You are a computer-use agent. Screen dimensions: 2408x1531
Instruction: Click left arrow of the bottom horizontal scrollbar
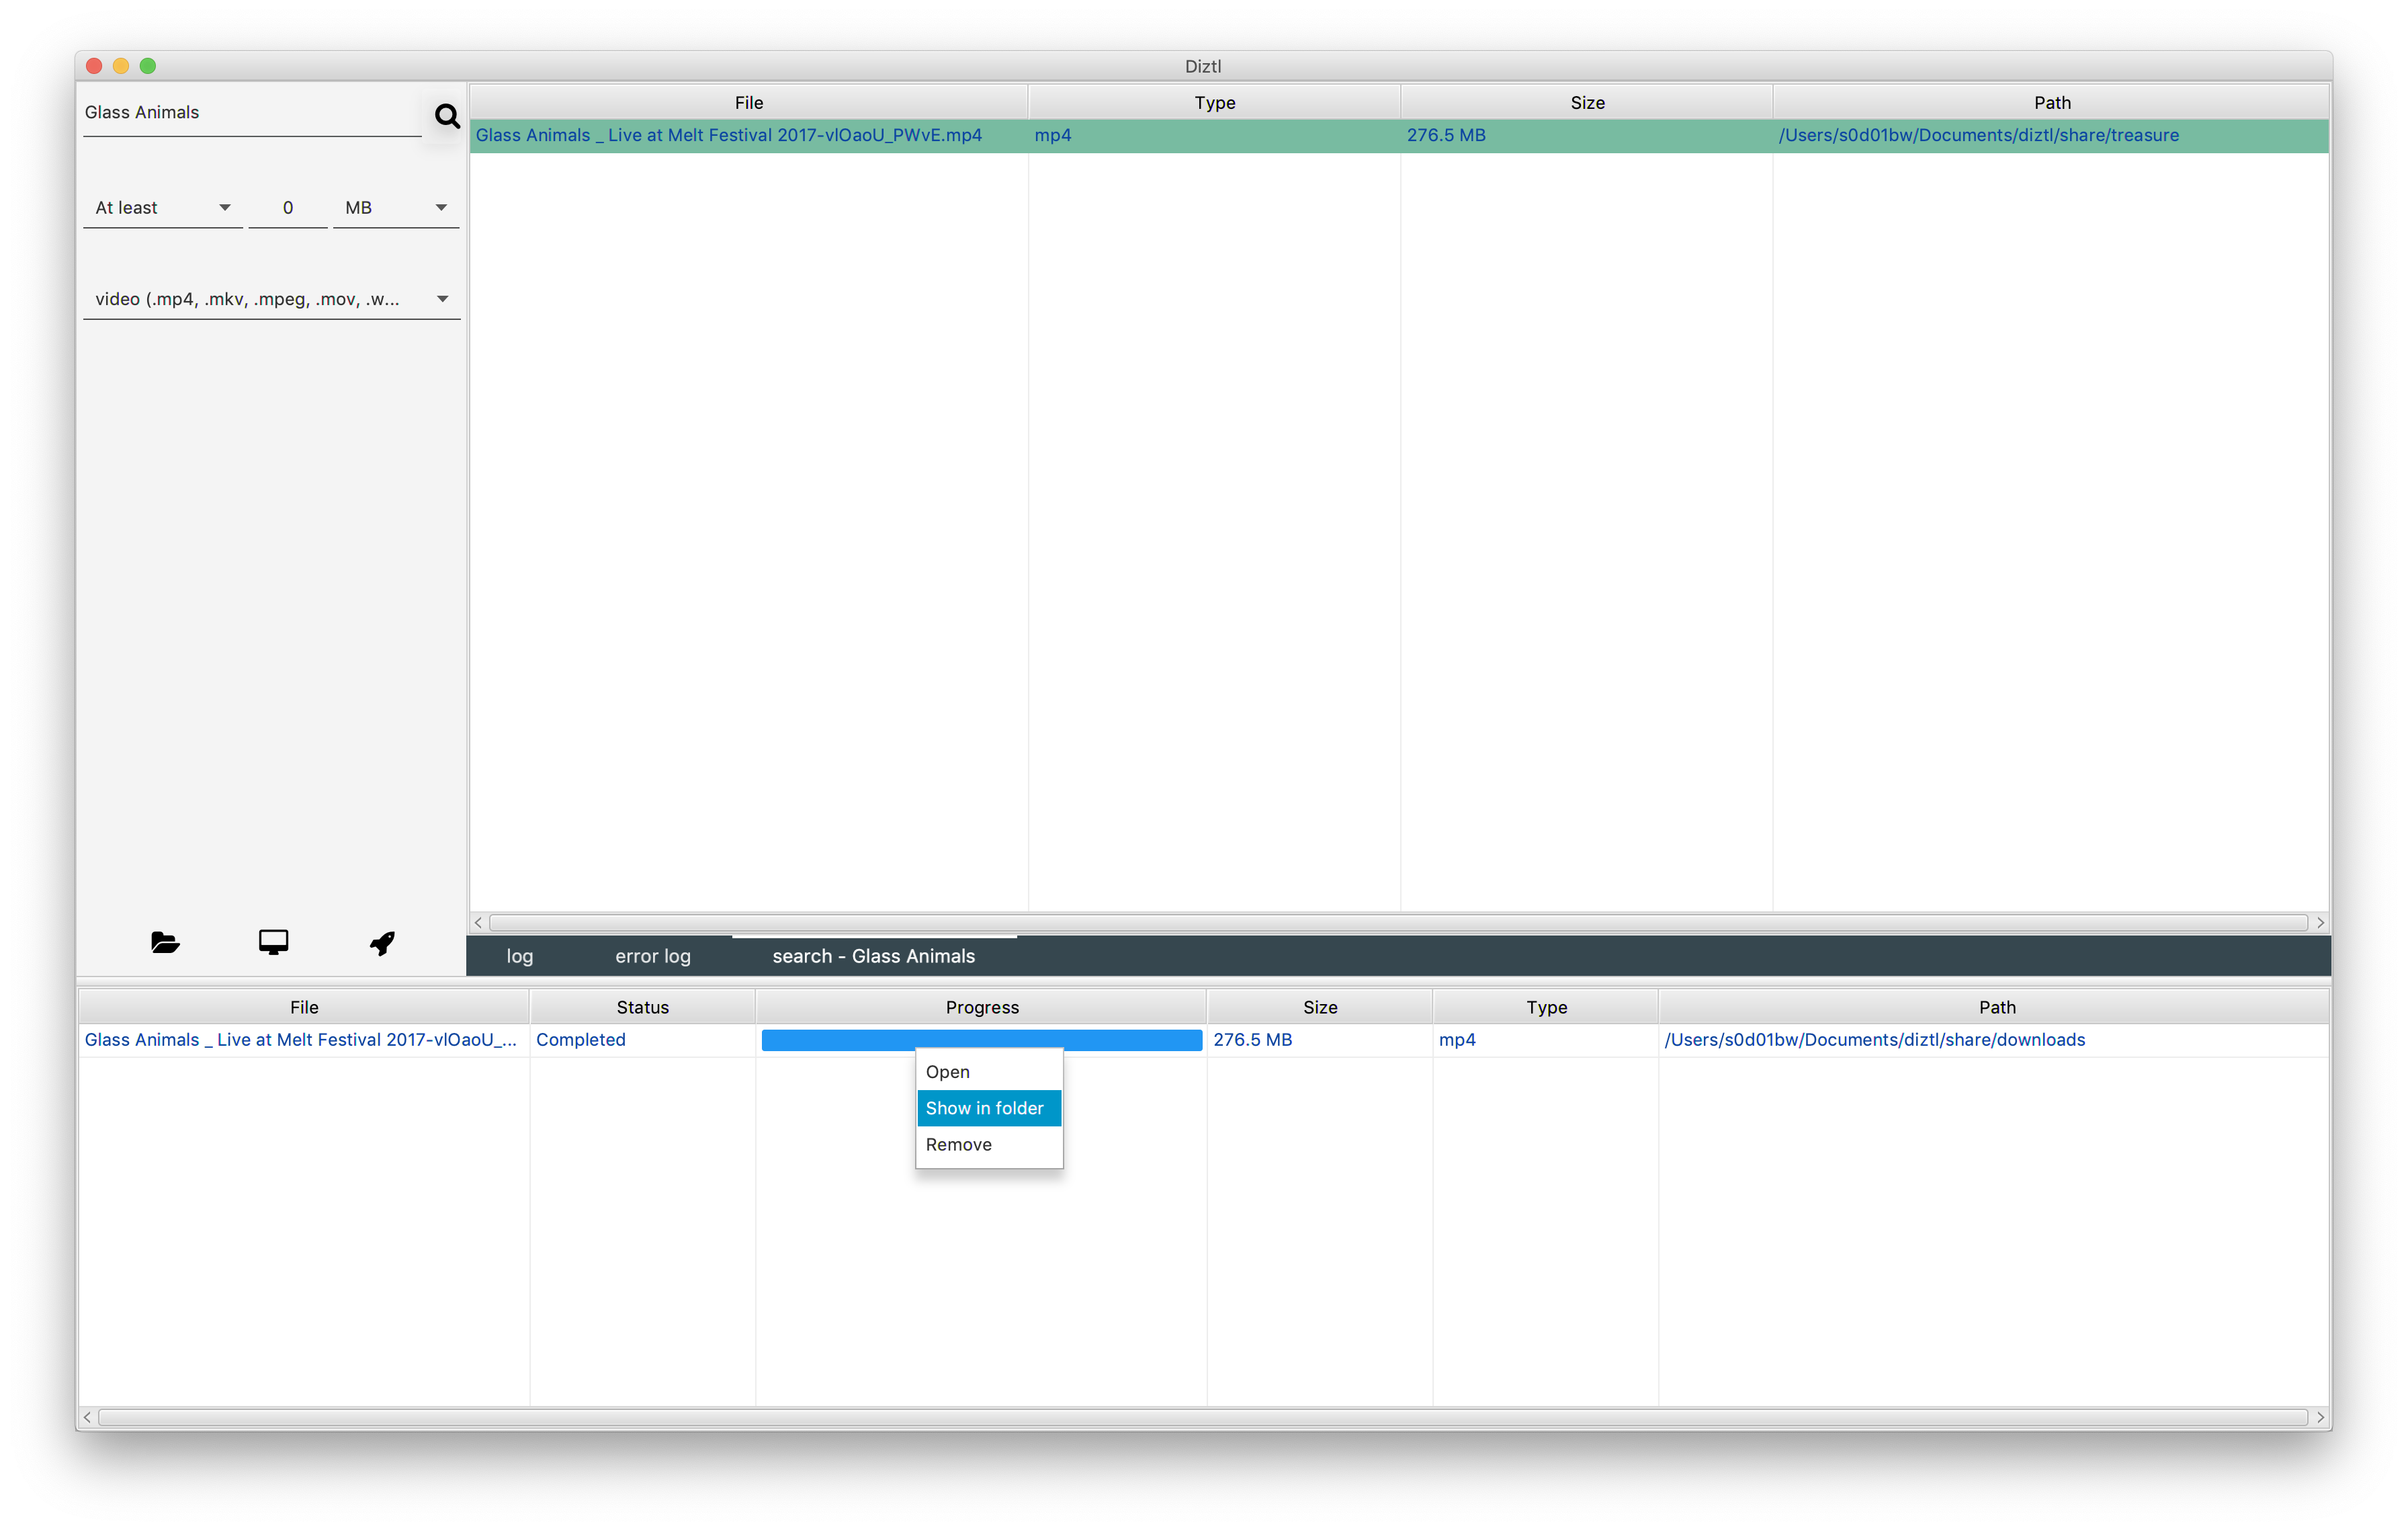click(x=88, y=1417)
